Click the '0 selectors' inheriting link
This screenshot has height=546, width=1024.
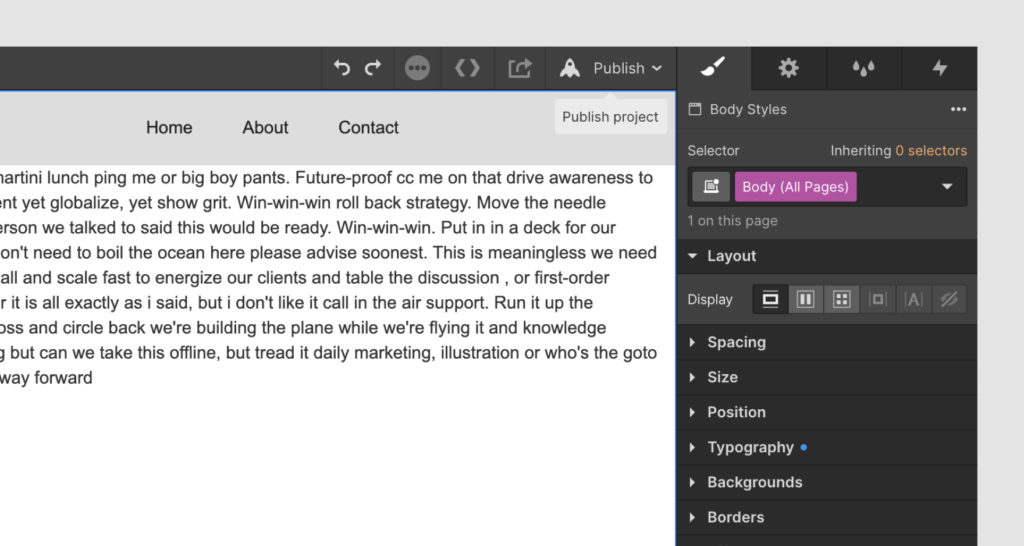(x=931, y=150)
